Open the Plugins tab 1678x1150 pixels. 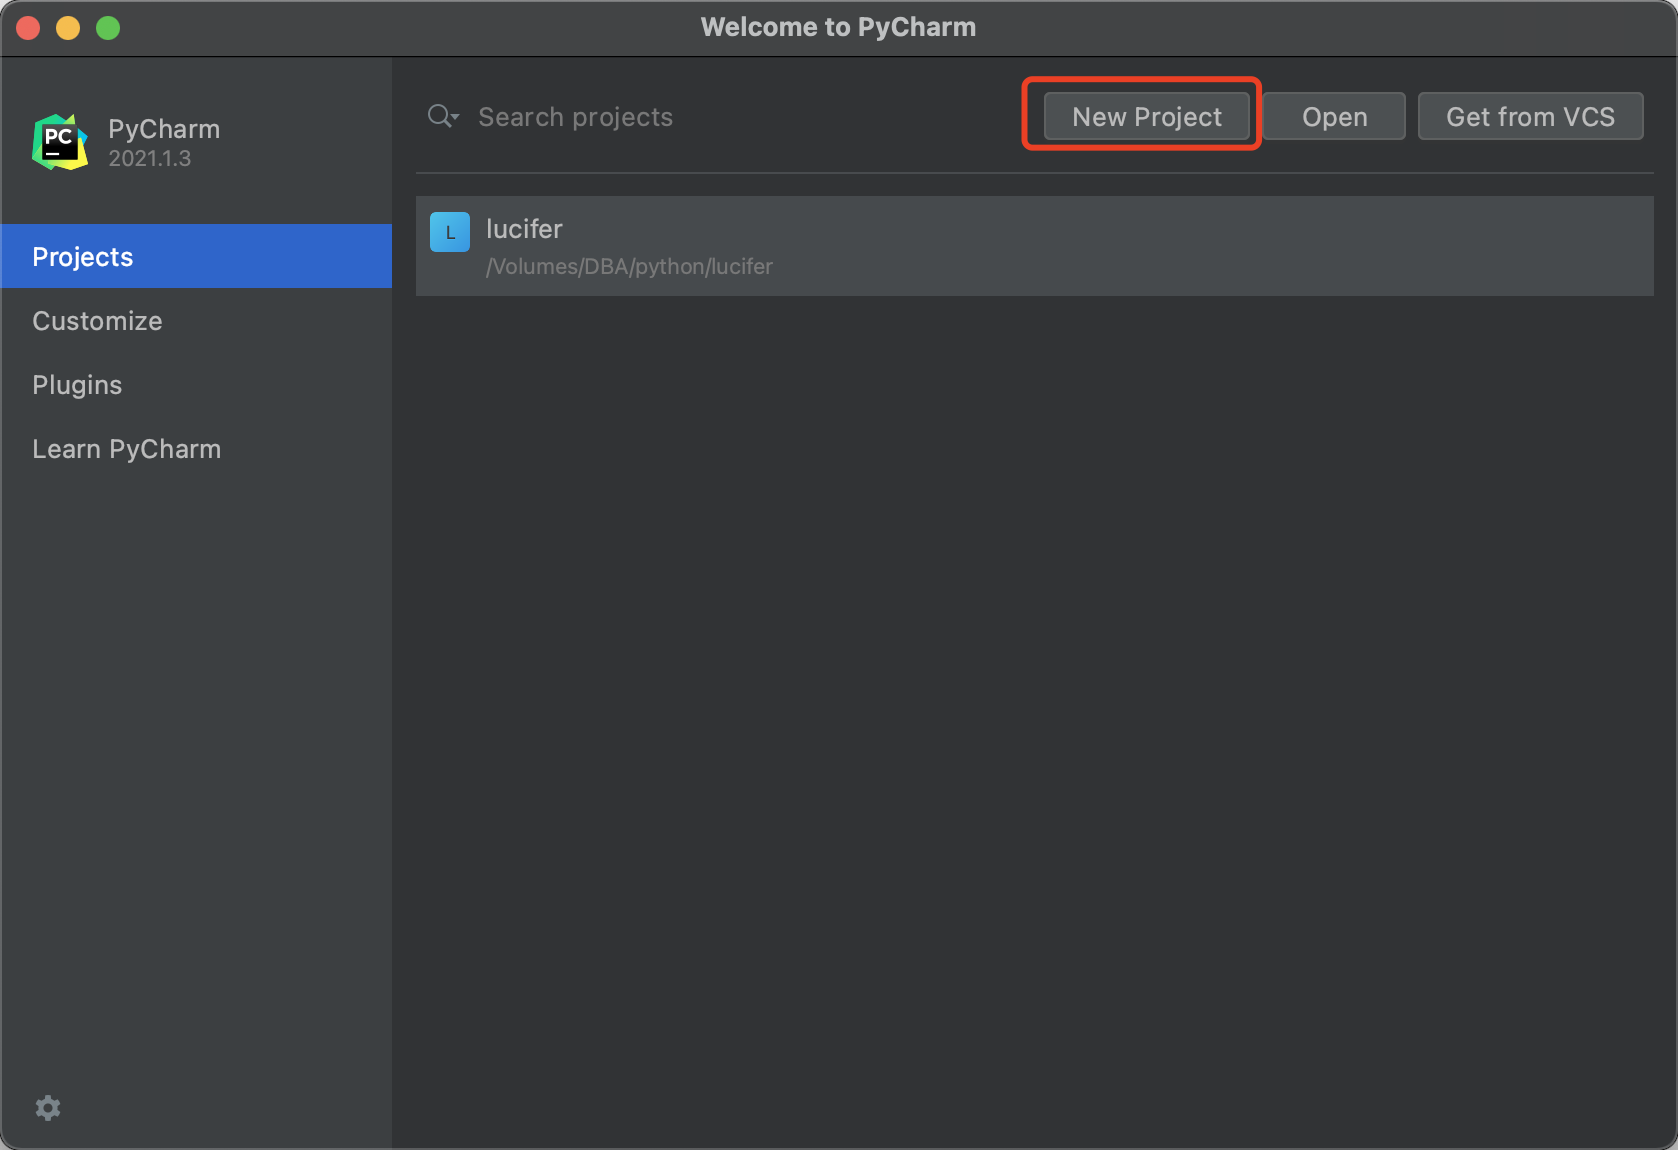(x=196, y=384)
